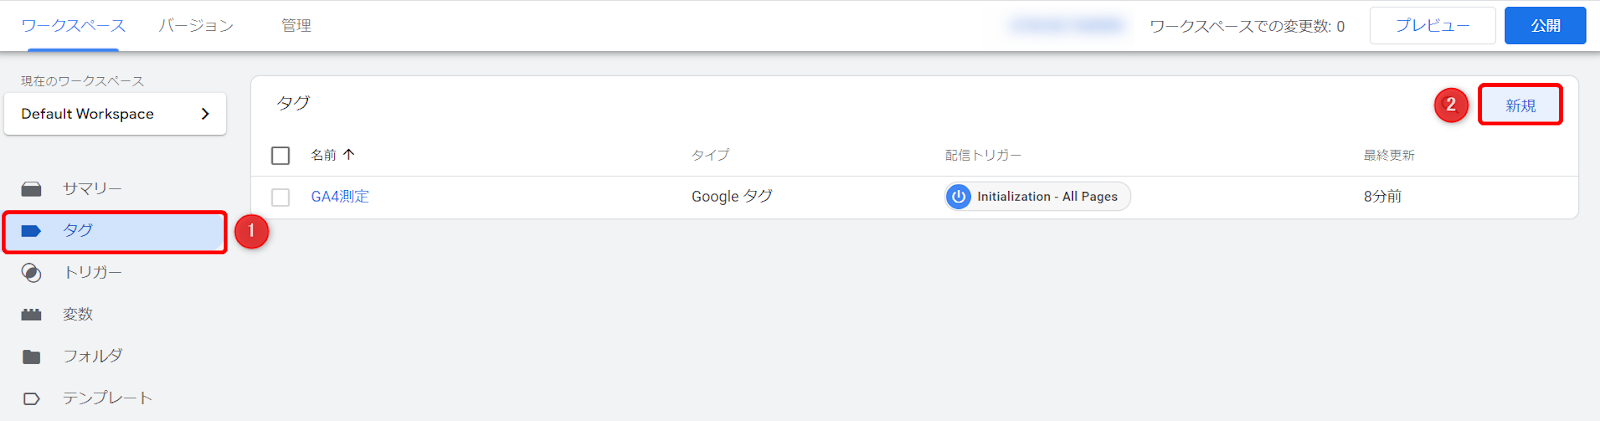Check the GA4測定 row checkbox
Viewport: 1600px width, 421px height.
pyautogui.click(x=281, y=197)
